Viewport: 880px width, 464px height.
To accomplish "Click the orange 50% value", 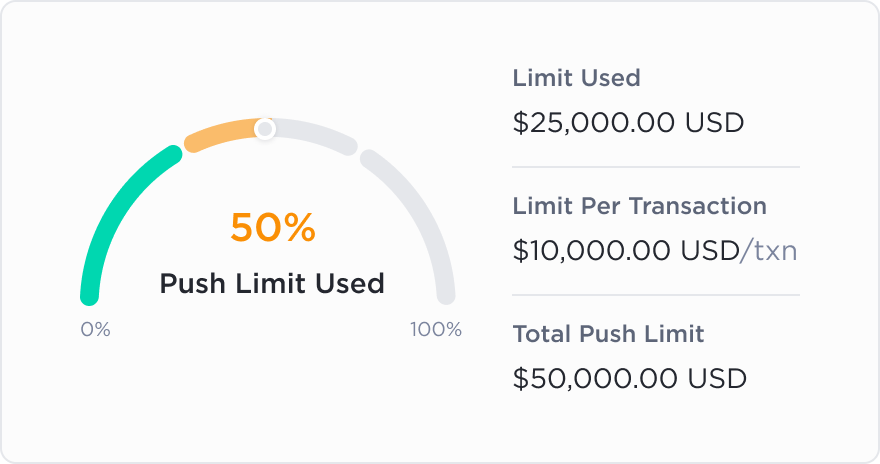I will tap(273, 227).
